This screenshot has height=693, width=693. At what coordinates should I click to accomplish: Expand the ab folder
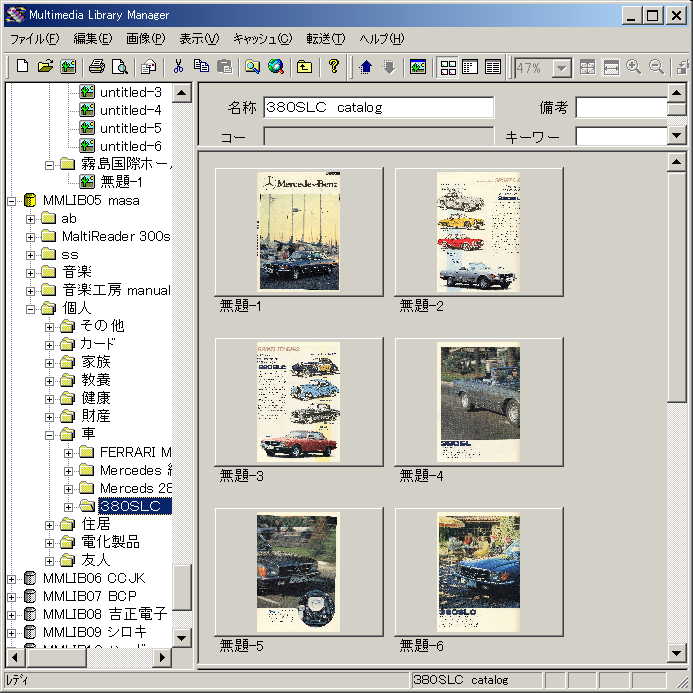click(x=30, y=219)
